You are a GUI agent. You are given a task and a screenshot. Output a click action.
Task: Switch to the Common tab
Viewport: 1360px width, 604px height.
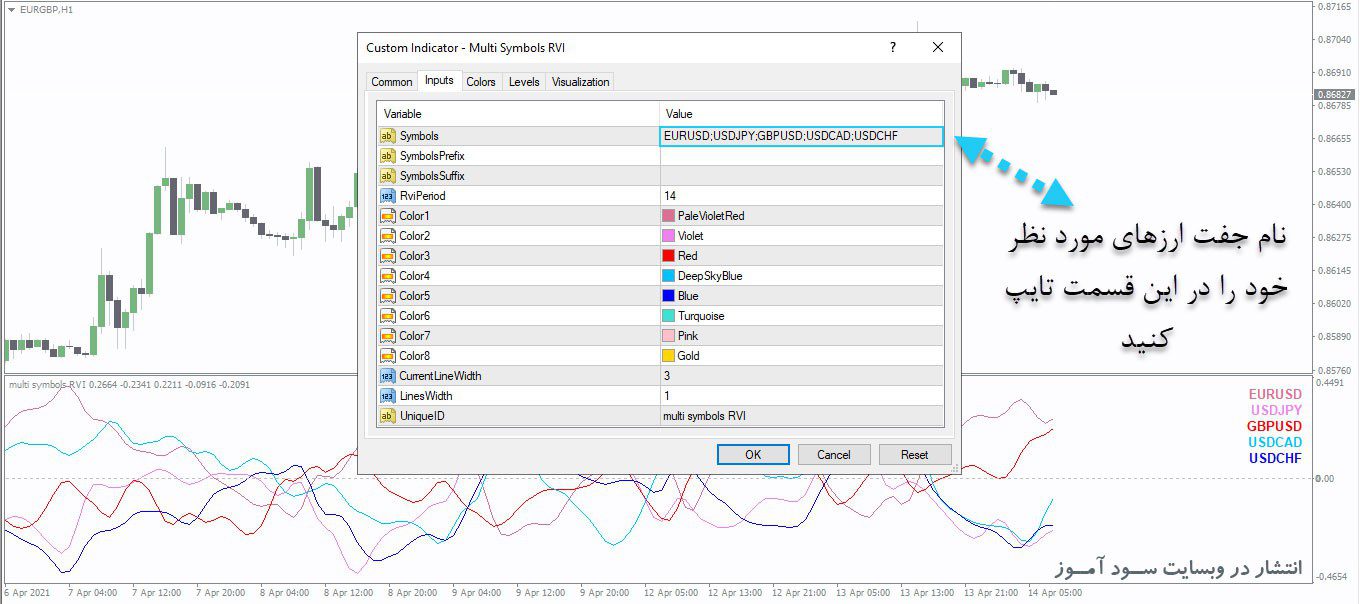(x=391, y=82)
